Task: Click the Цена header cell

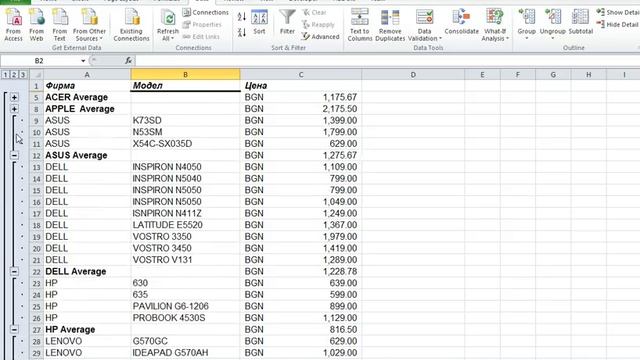Action: (x=301, y=86)
